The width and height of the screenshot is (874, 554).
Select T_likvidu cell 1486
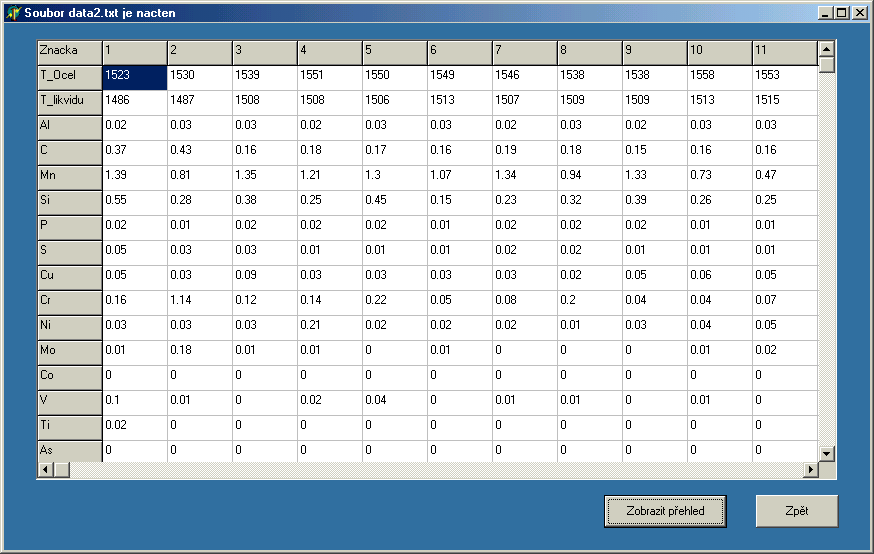135,103
